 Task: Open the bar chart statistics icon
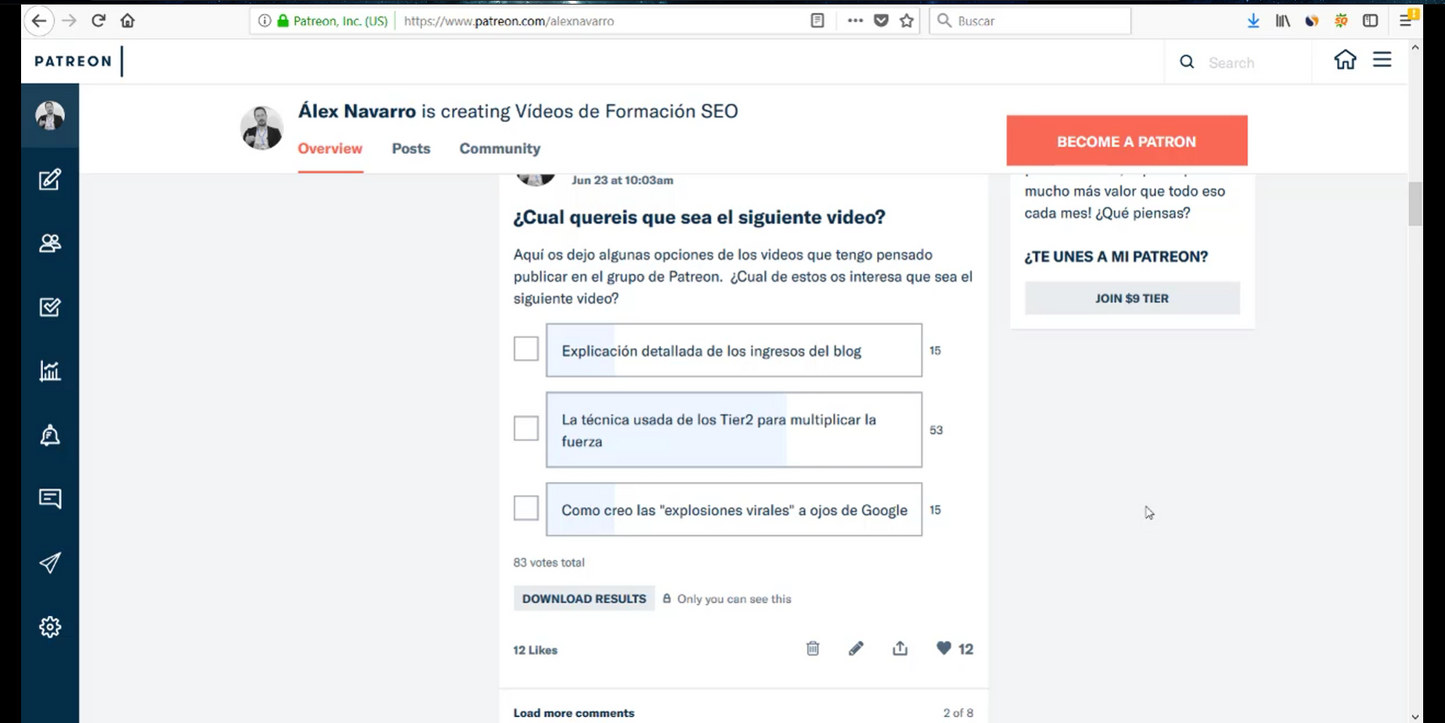tap(50, 370)
